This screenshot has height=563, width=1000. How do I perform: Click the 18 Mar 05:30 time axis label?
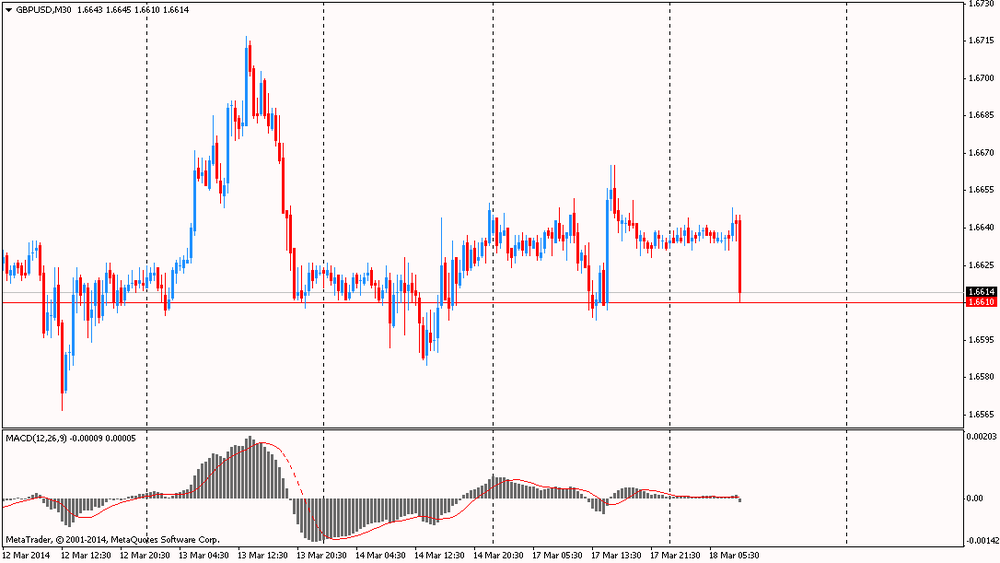pos(734,555)
